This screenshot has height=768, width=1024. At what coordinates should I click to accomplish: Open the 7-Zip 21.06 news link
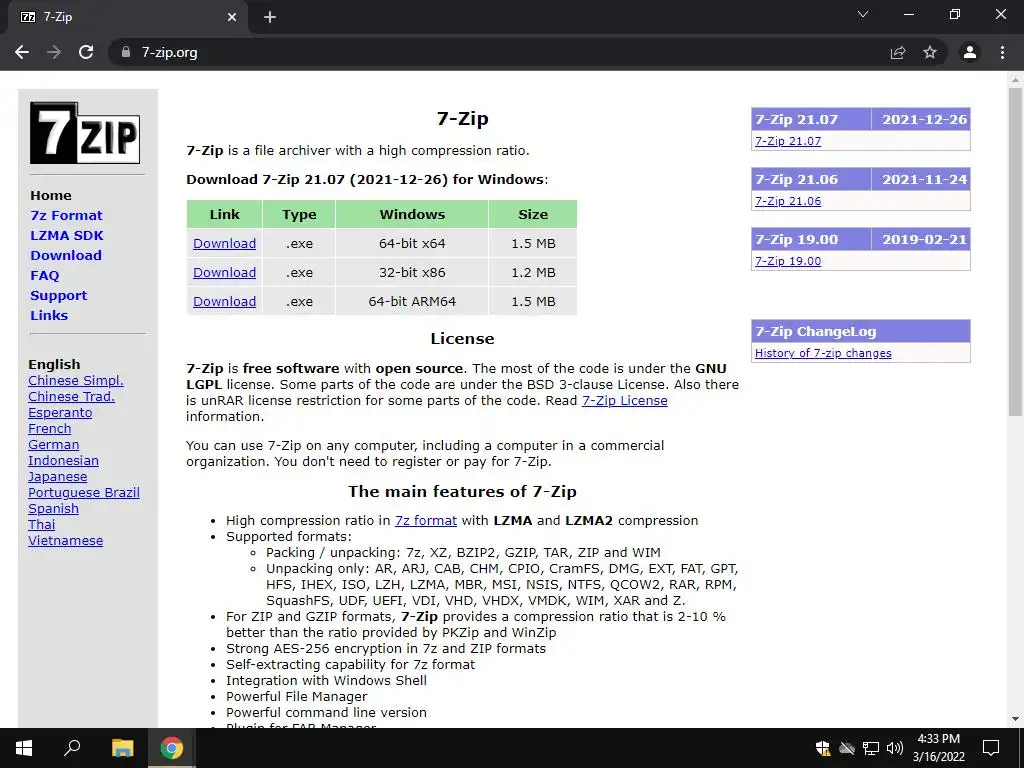pos(788,201)
